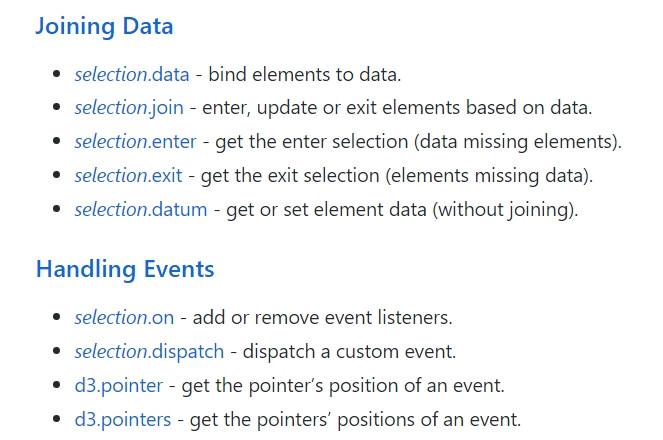Open the Joining Data heading link
Screen dimensions: 663x440
(x=104, y=26)
